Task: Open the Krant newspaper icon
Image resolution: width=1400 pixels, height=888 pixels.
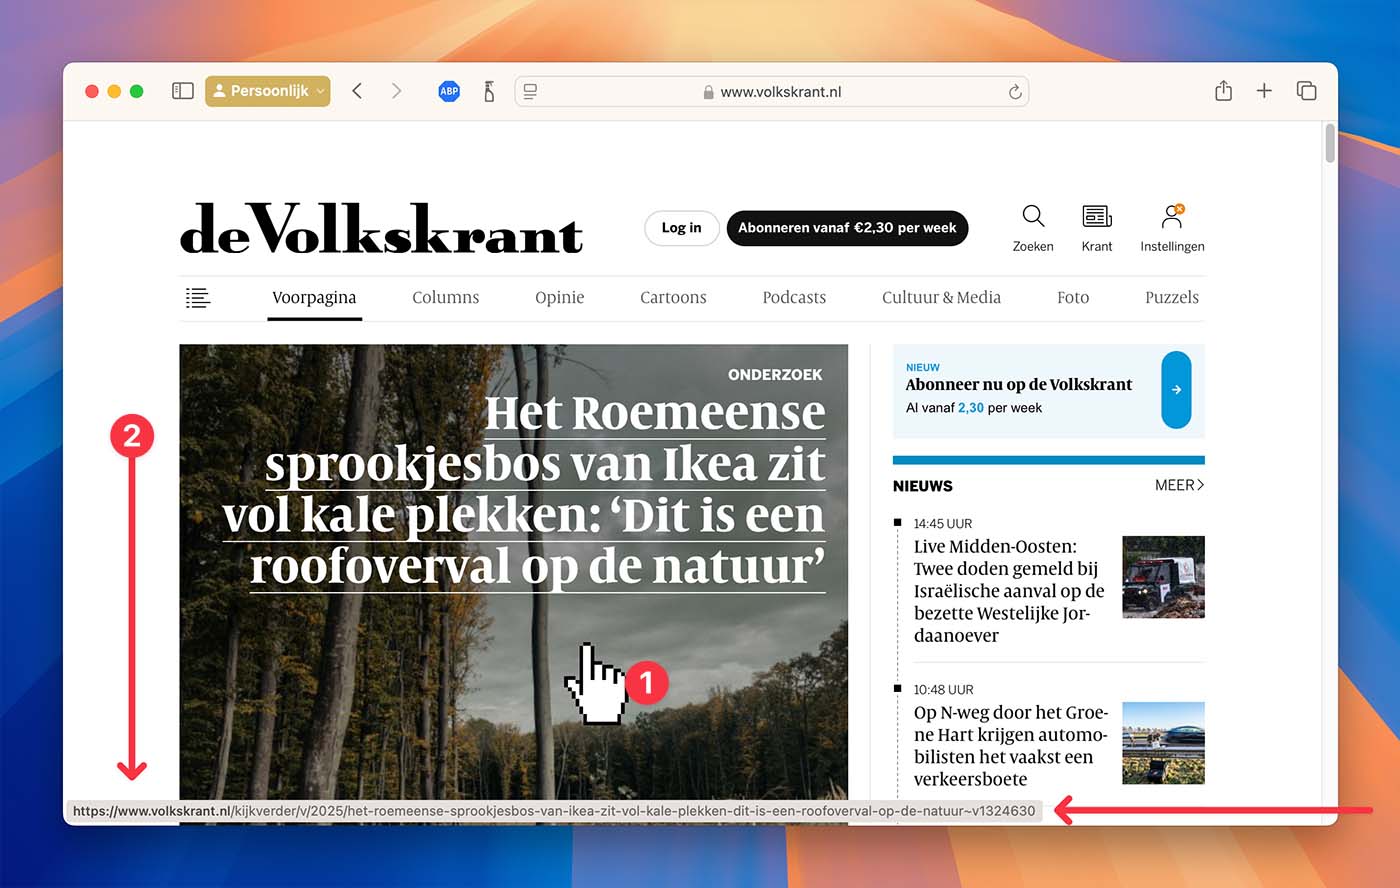Action: pos(1096,216)
